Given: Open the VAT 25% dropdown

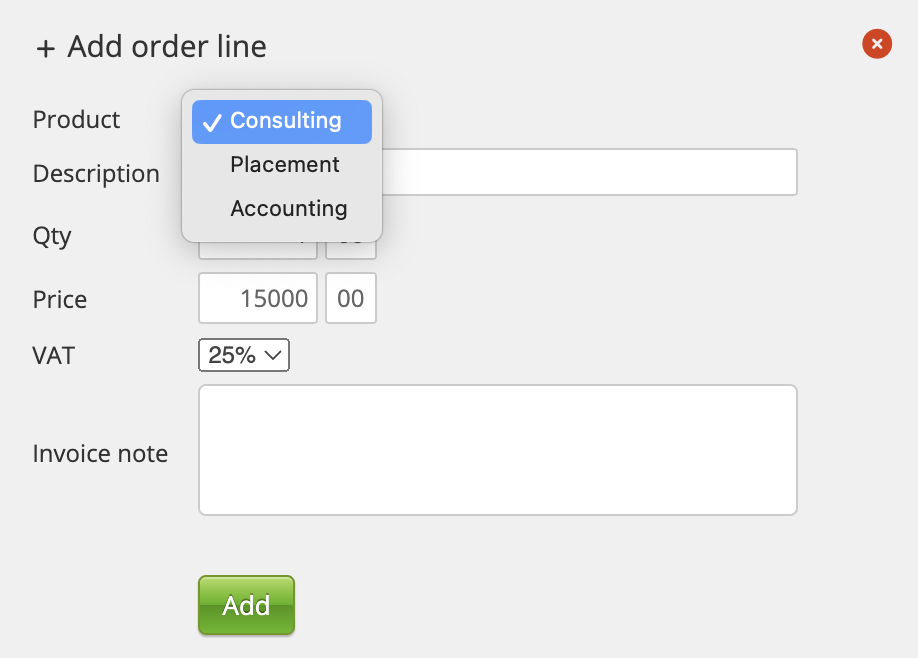Looking at the screenshot, I should point(244,355).
